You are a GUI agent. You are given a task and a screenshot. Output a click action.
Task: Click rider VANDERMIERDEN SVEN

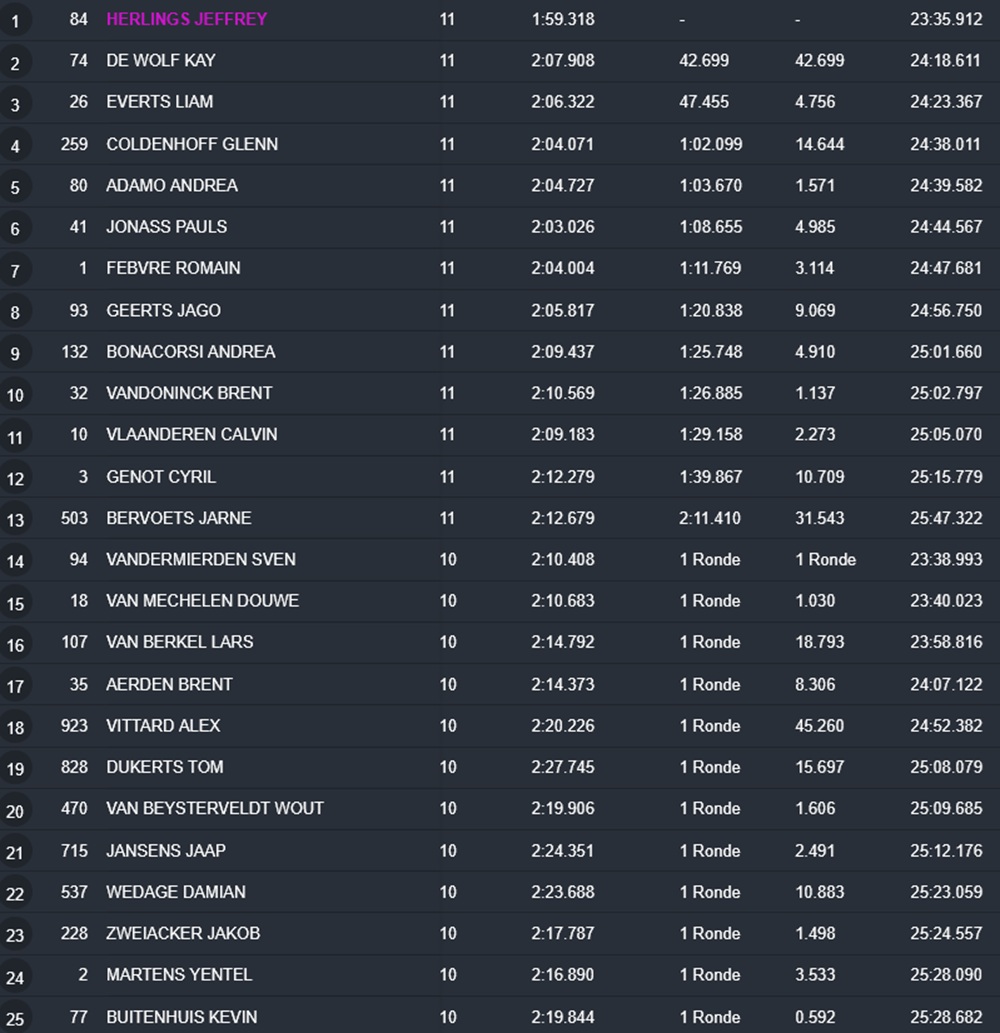click(201, 559)
